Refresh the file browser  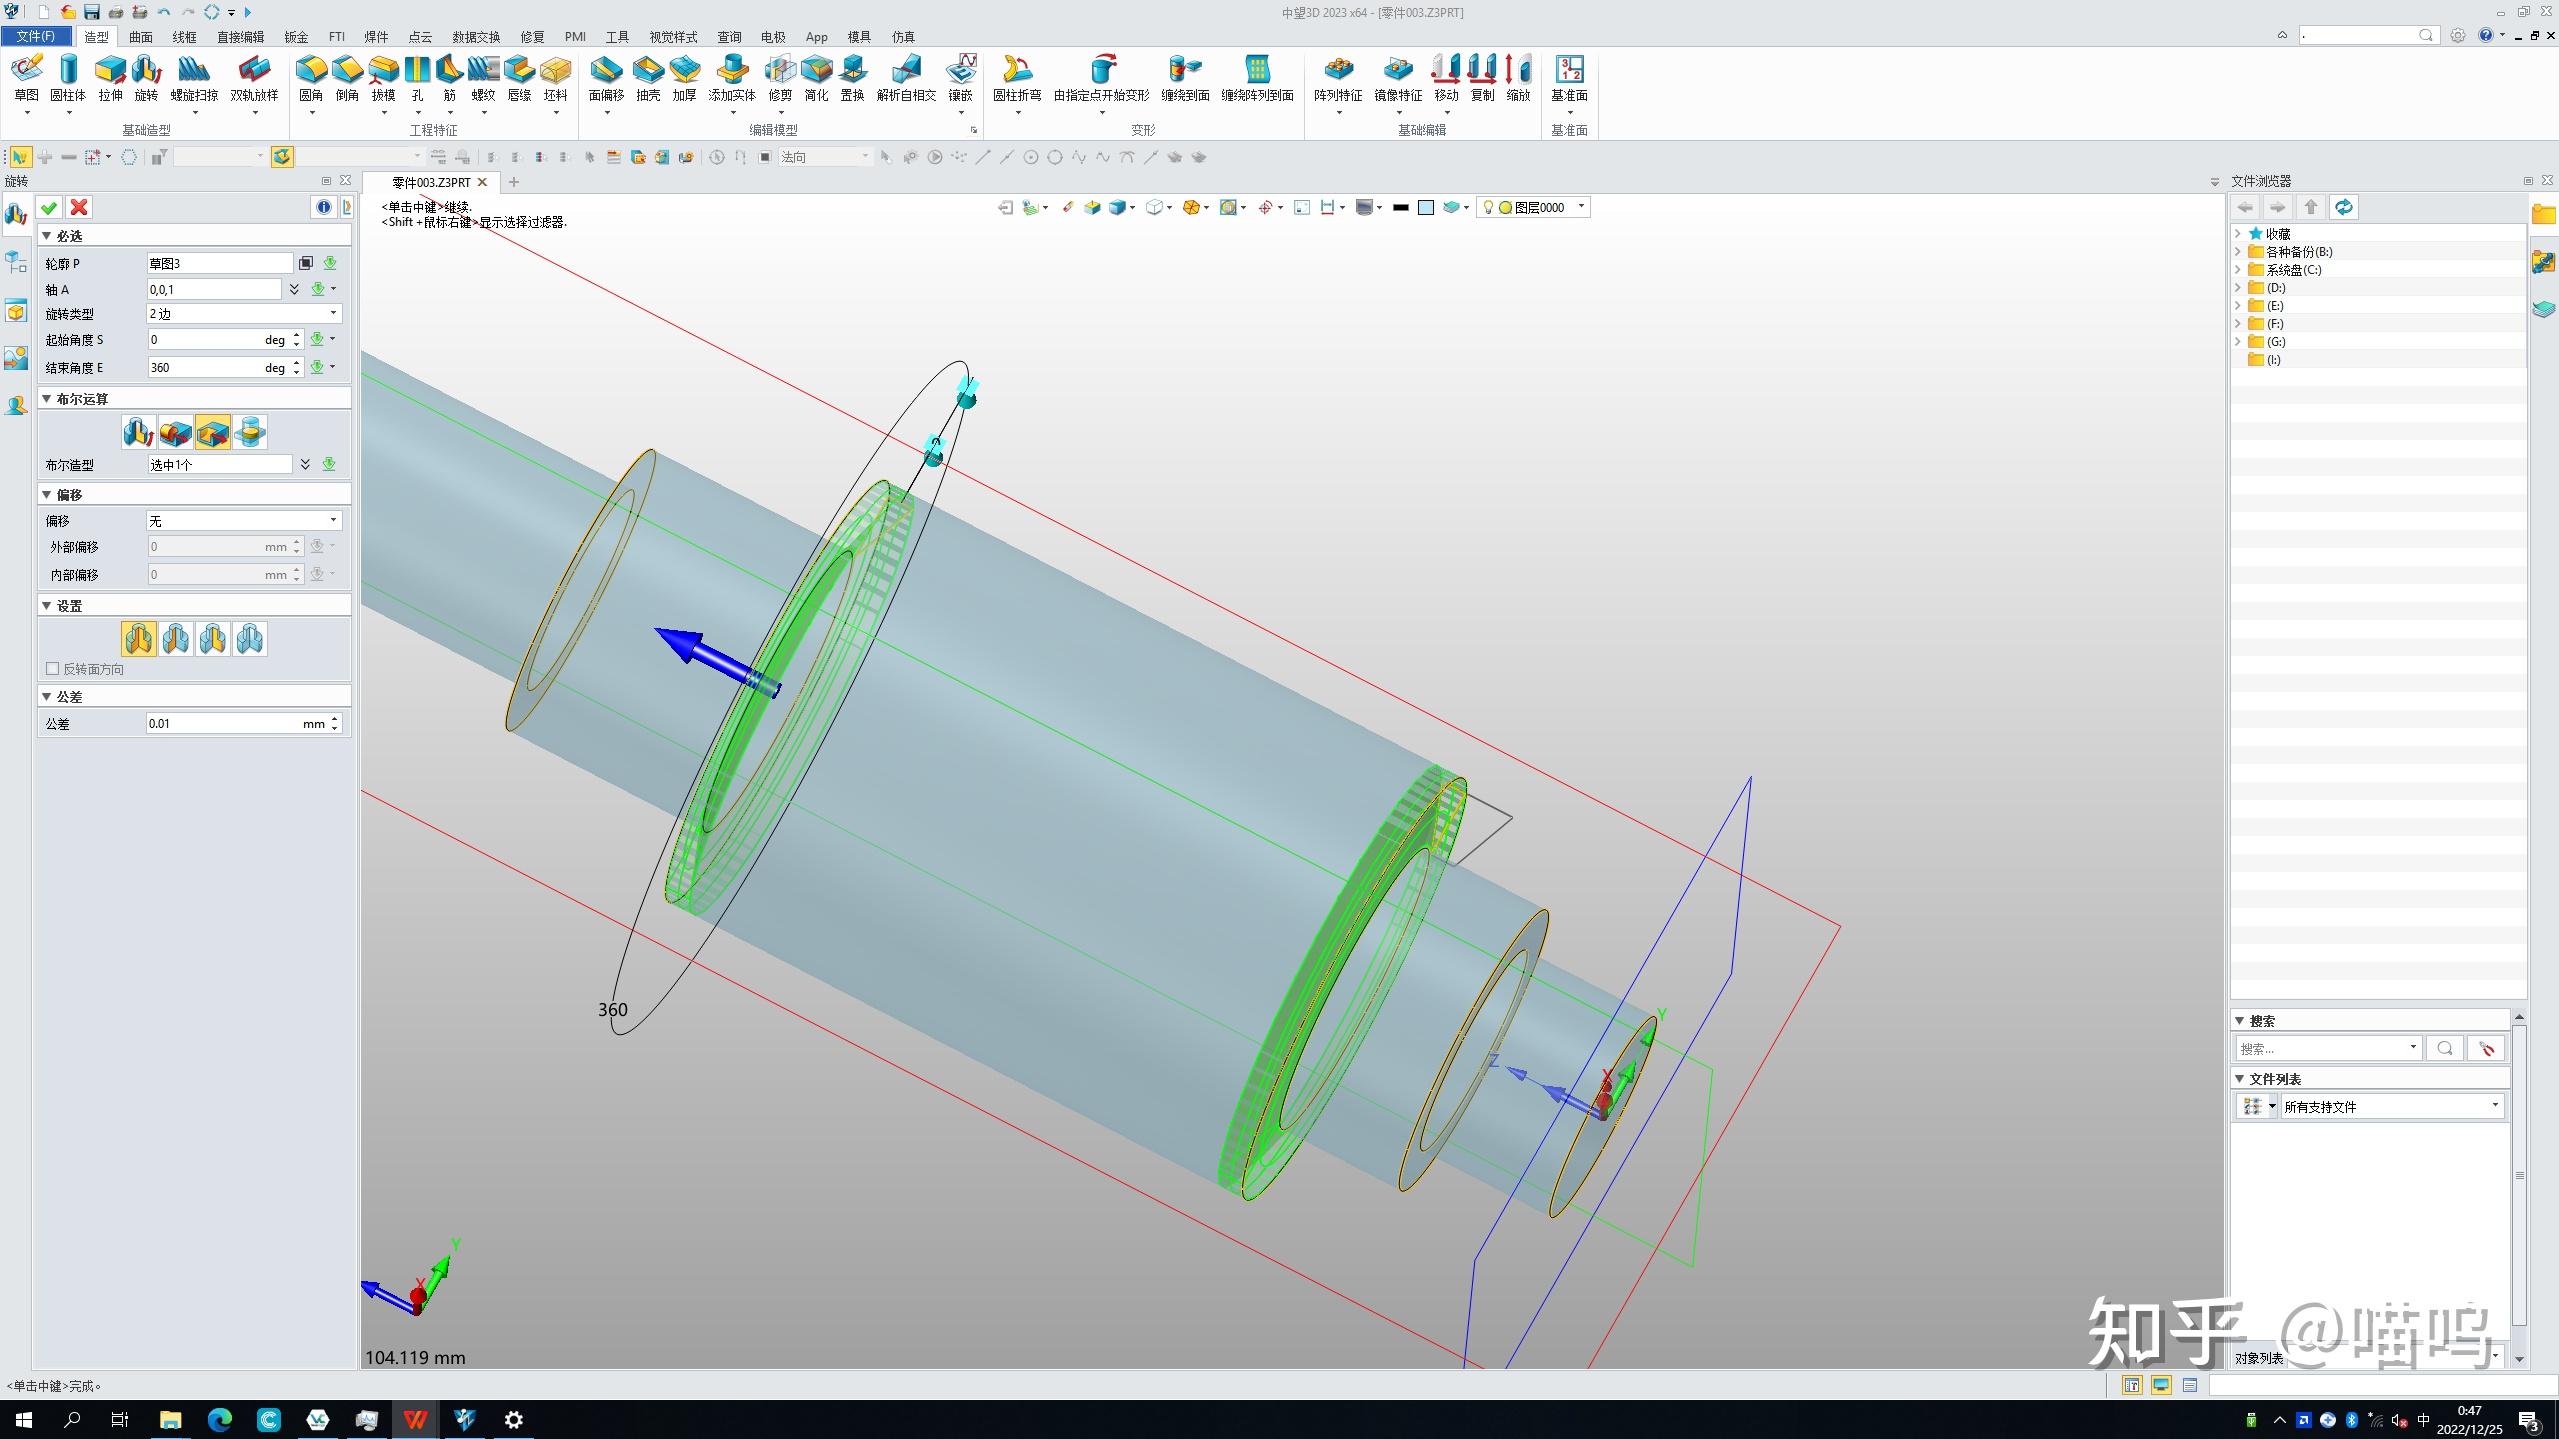pos(2344,207)
